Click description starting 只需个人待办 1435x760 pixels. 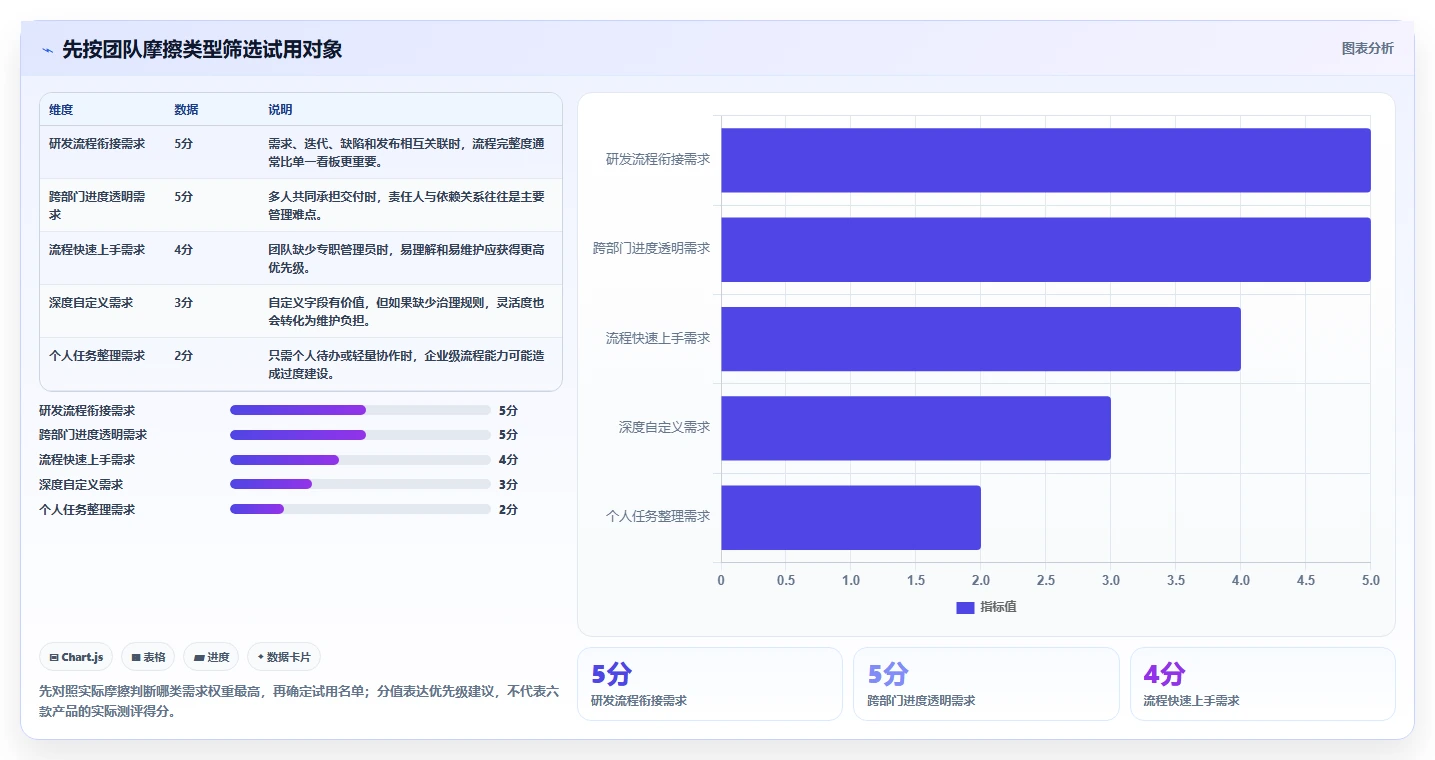click(x=407, y=364)
